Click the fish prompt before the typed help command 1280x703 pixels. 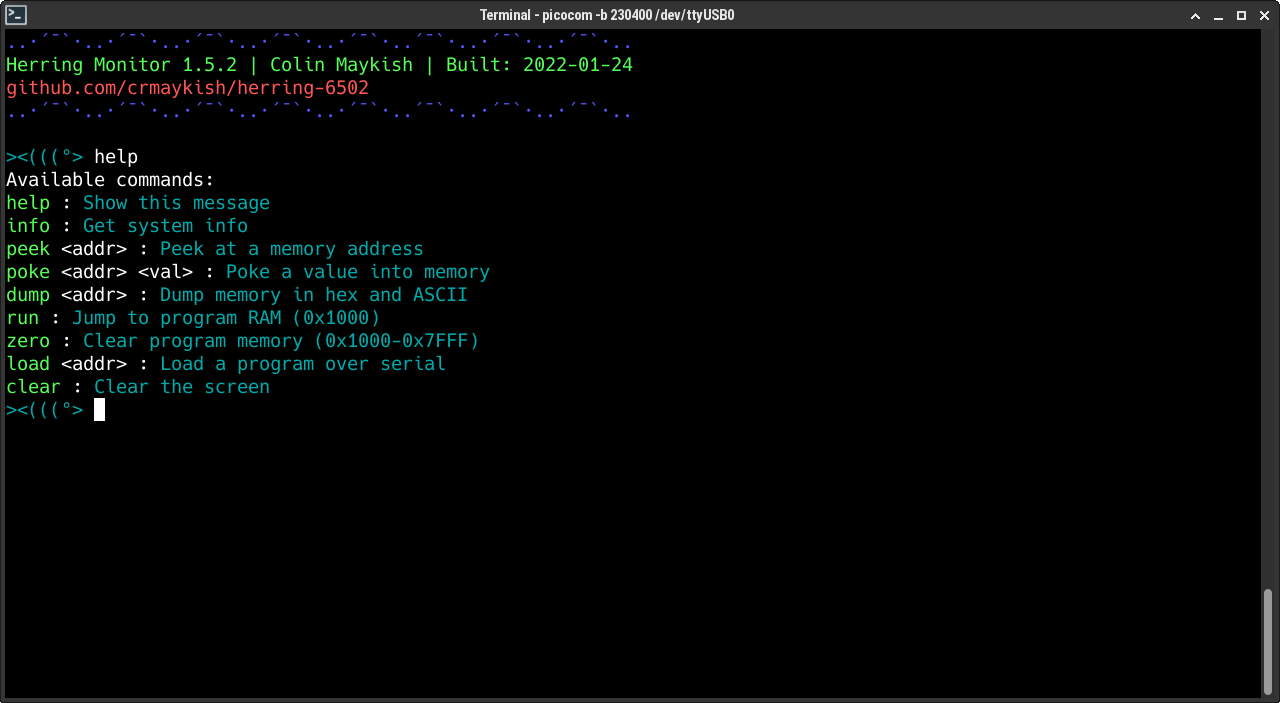pos(45,157)
